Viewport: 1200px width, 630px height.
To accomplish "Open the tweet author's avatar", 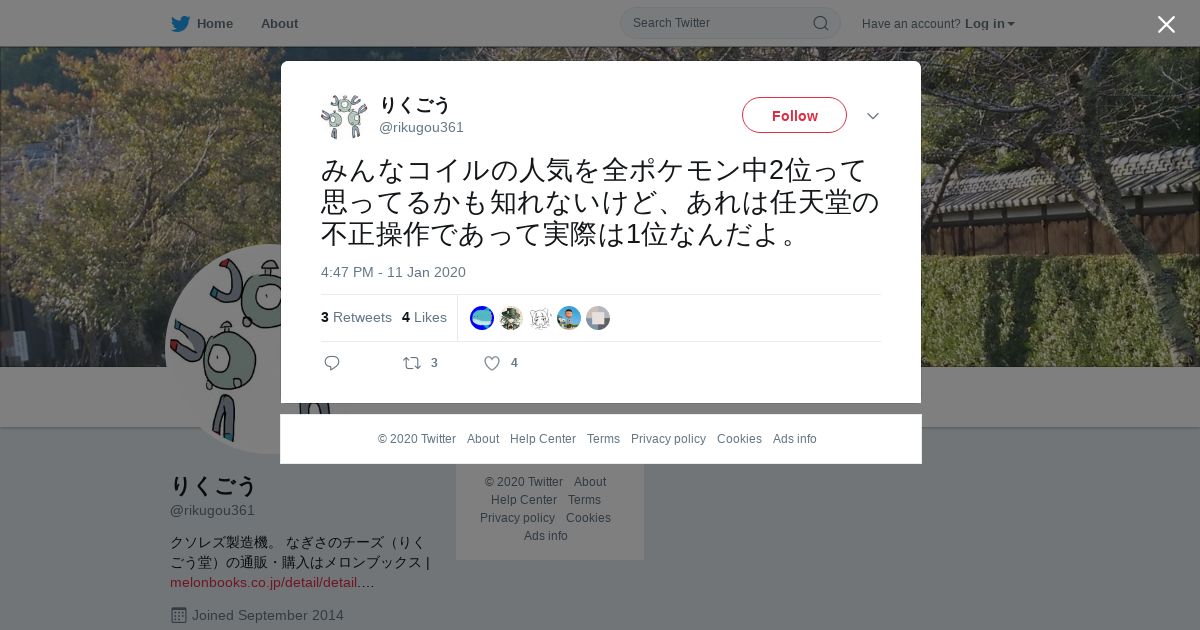I will click(344, 116).
